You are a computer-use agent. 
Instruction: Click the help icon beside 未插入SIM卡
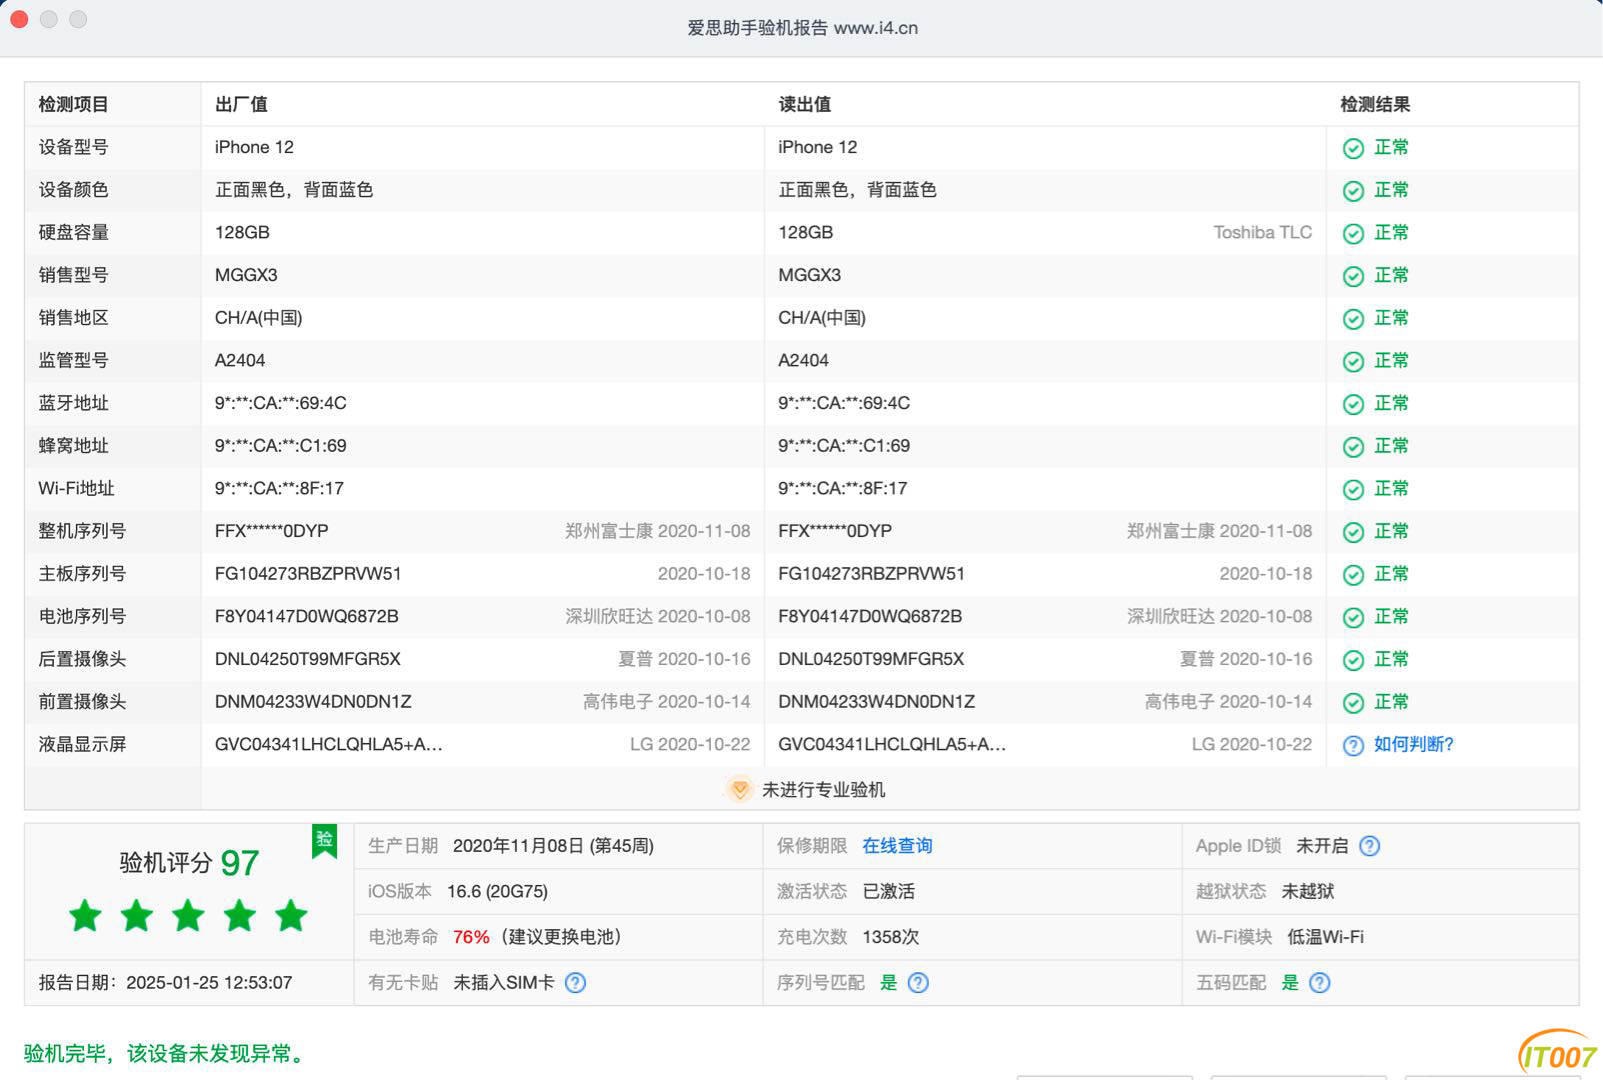(x=575, y=983)
